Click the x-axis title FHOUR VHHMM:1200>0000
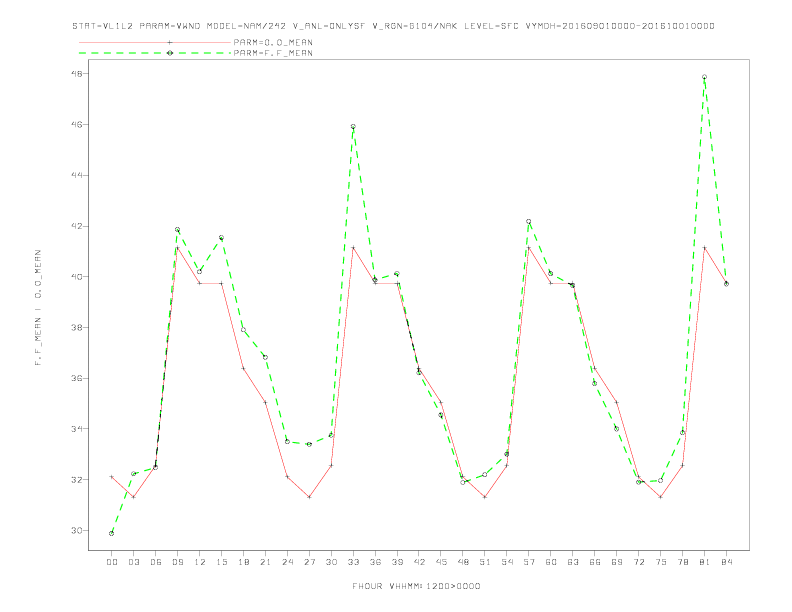The image size is (792, 612). pyautogui.click(x=416, y=586)
